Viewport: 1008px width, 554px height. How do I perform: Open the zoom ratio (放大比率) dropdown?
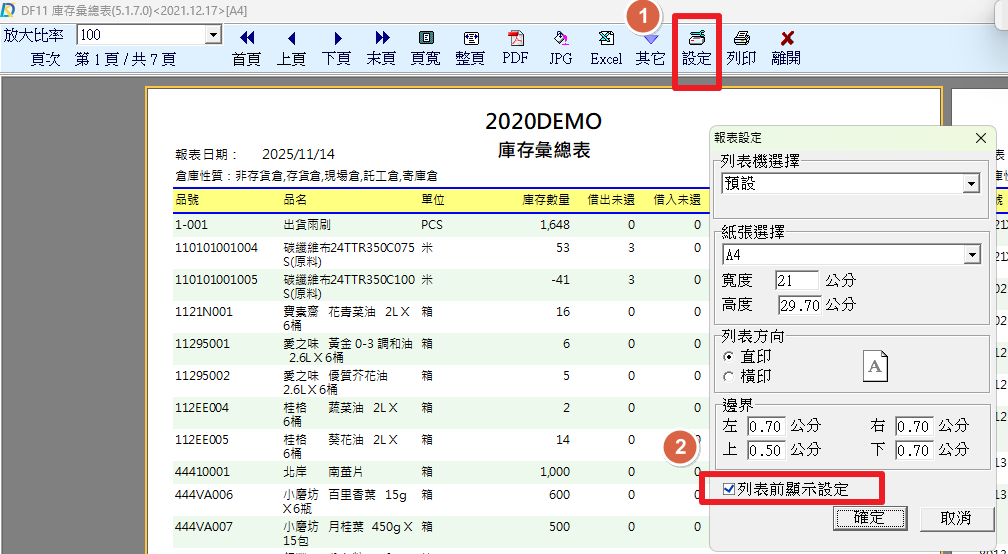point(212,35)
